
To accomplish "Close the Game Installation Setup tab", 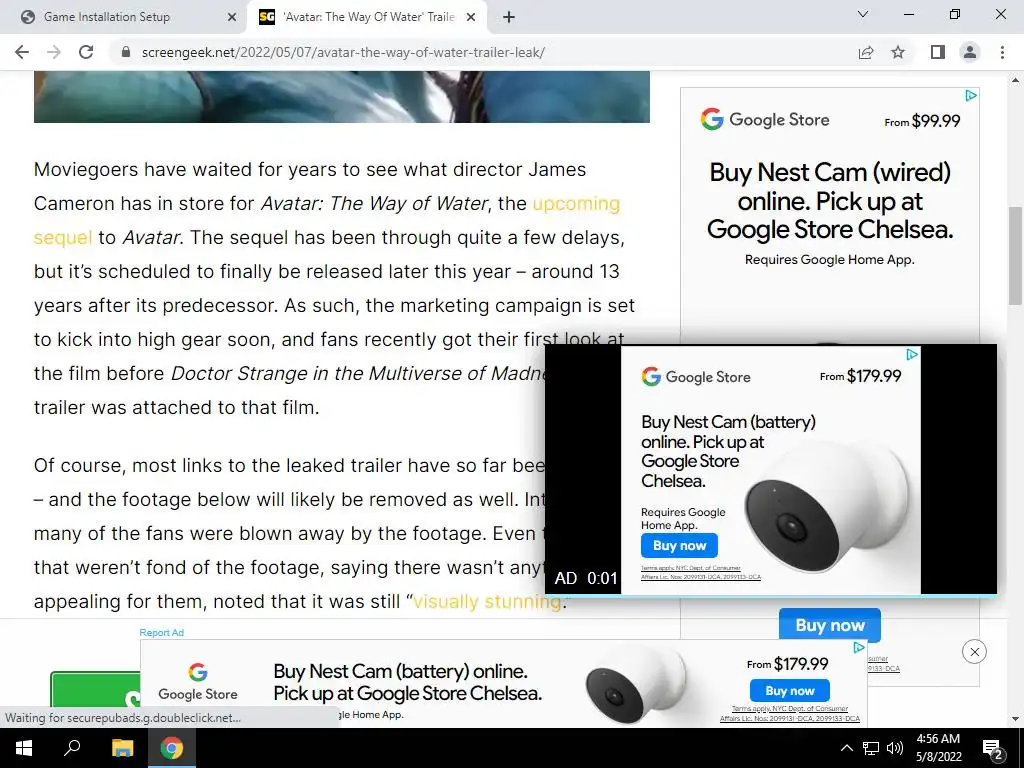I will pyautogui.click(x=232, y=17).
